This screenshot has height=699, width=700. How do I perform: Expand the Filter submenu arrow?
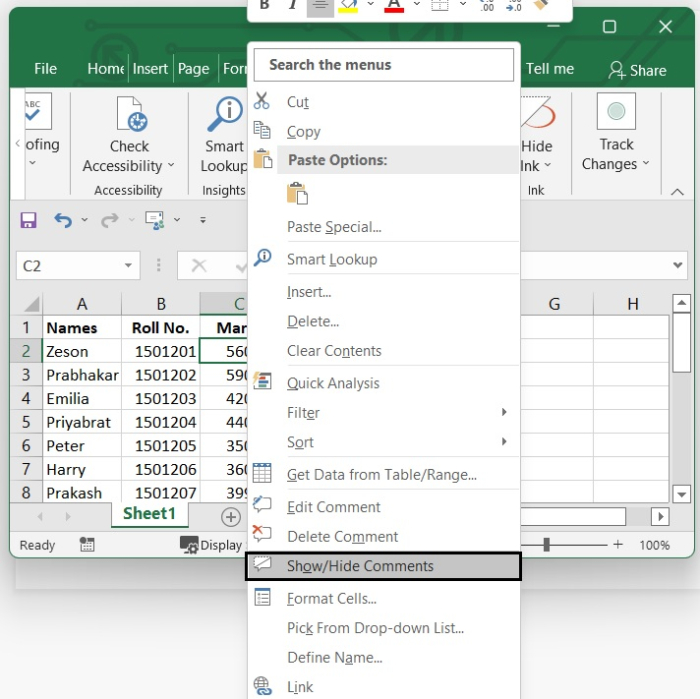click(504, 412)
